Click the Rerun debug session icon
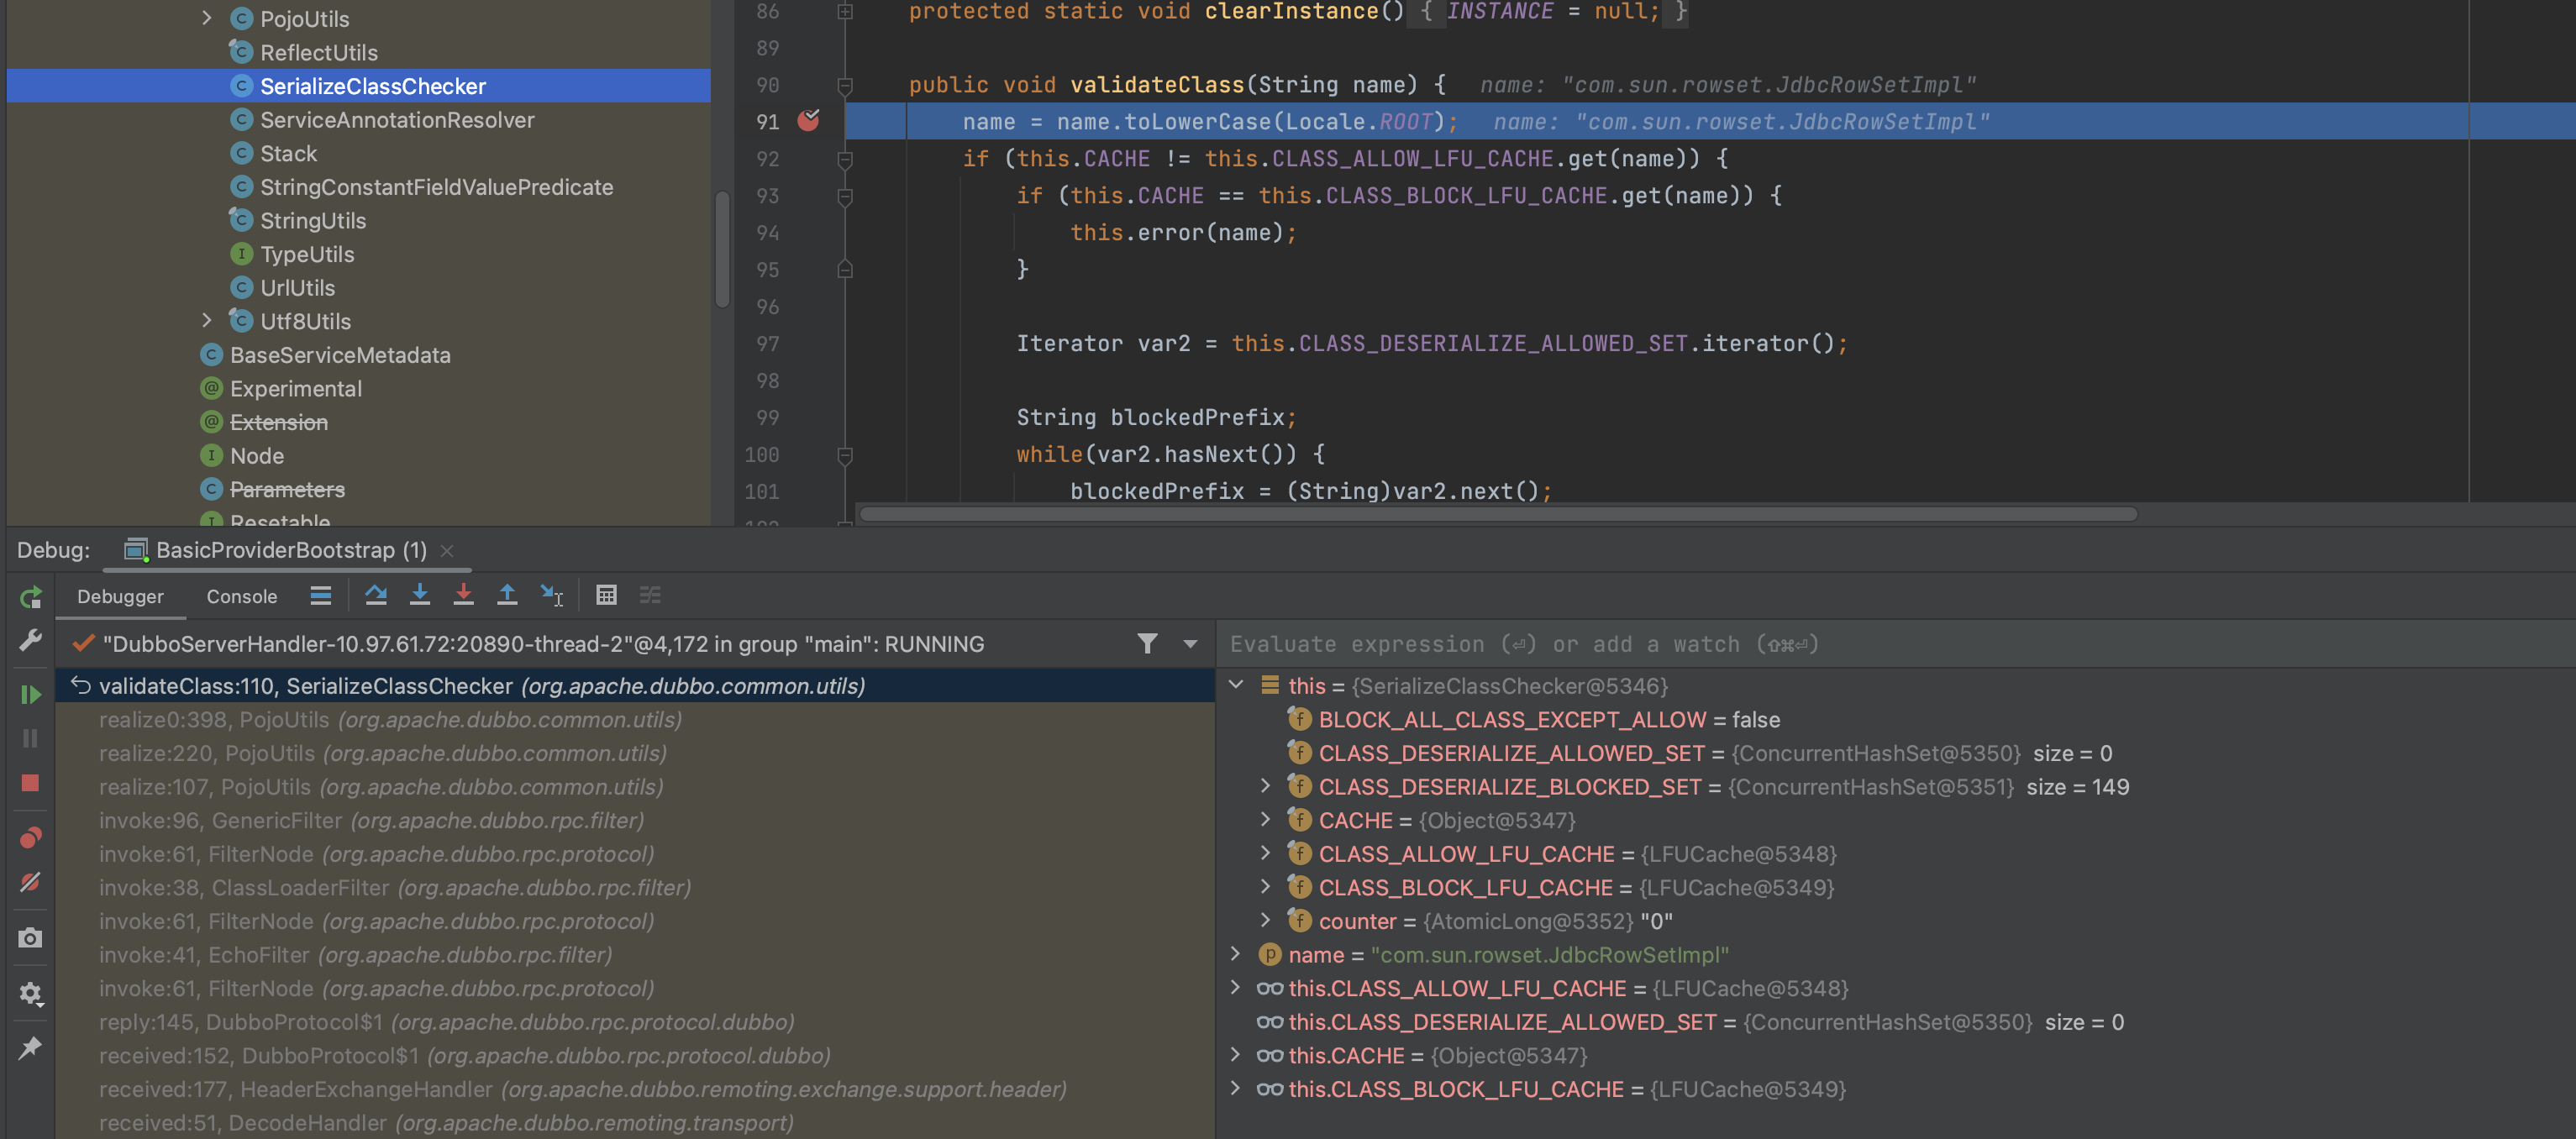 click(x=30, y=596)
